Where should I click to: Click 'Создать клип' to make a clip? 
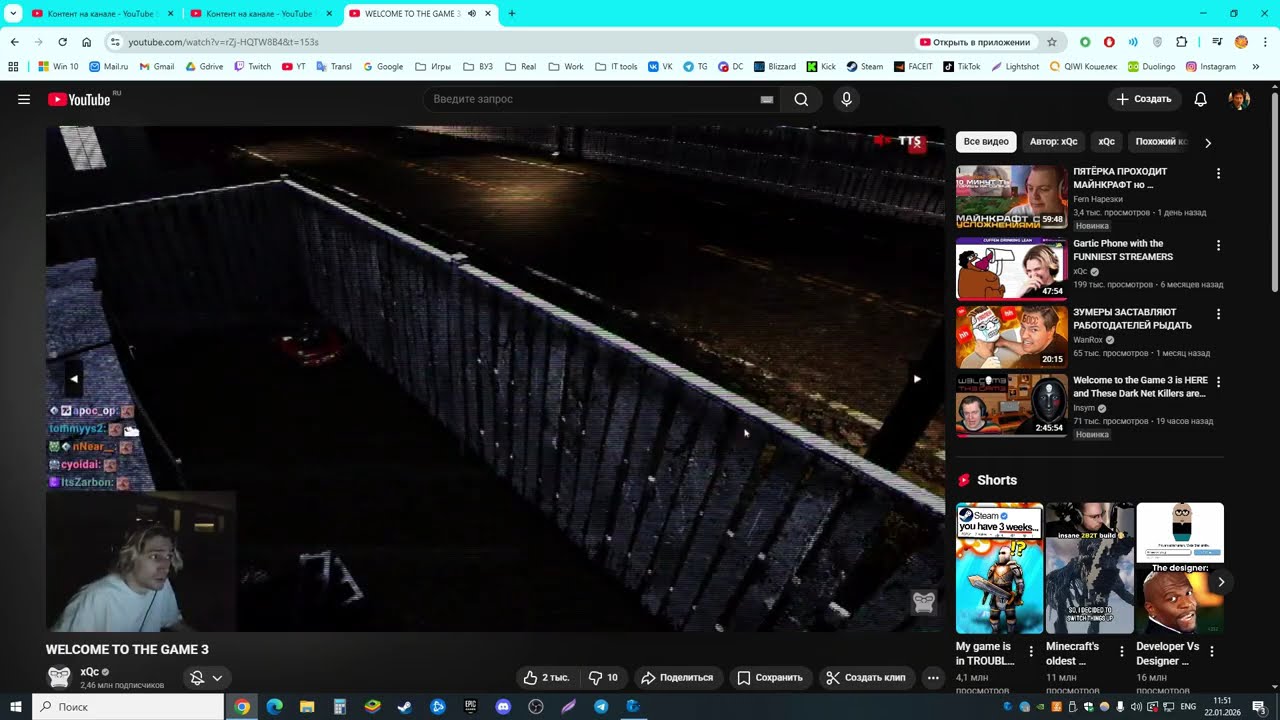(866, 678)
